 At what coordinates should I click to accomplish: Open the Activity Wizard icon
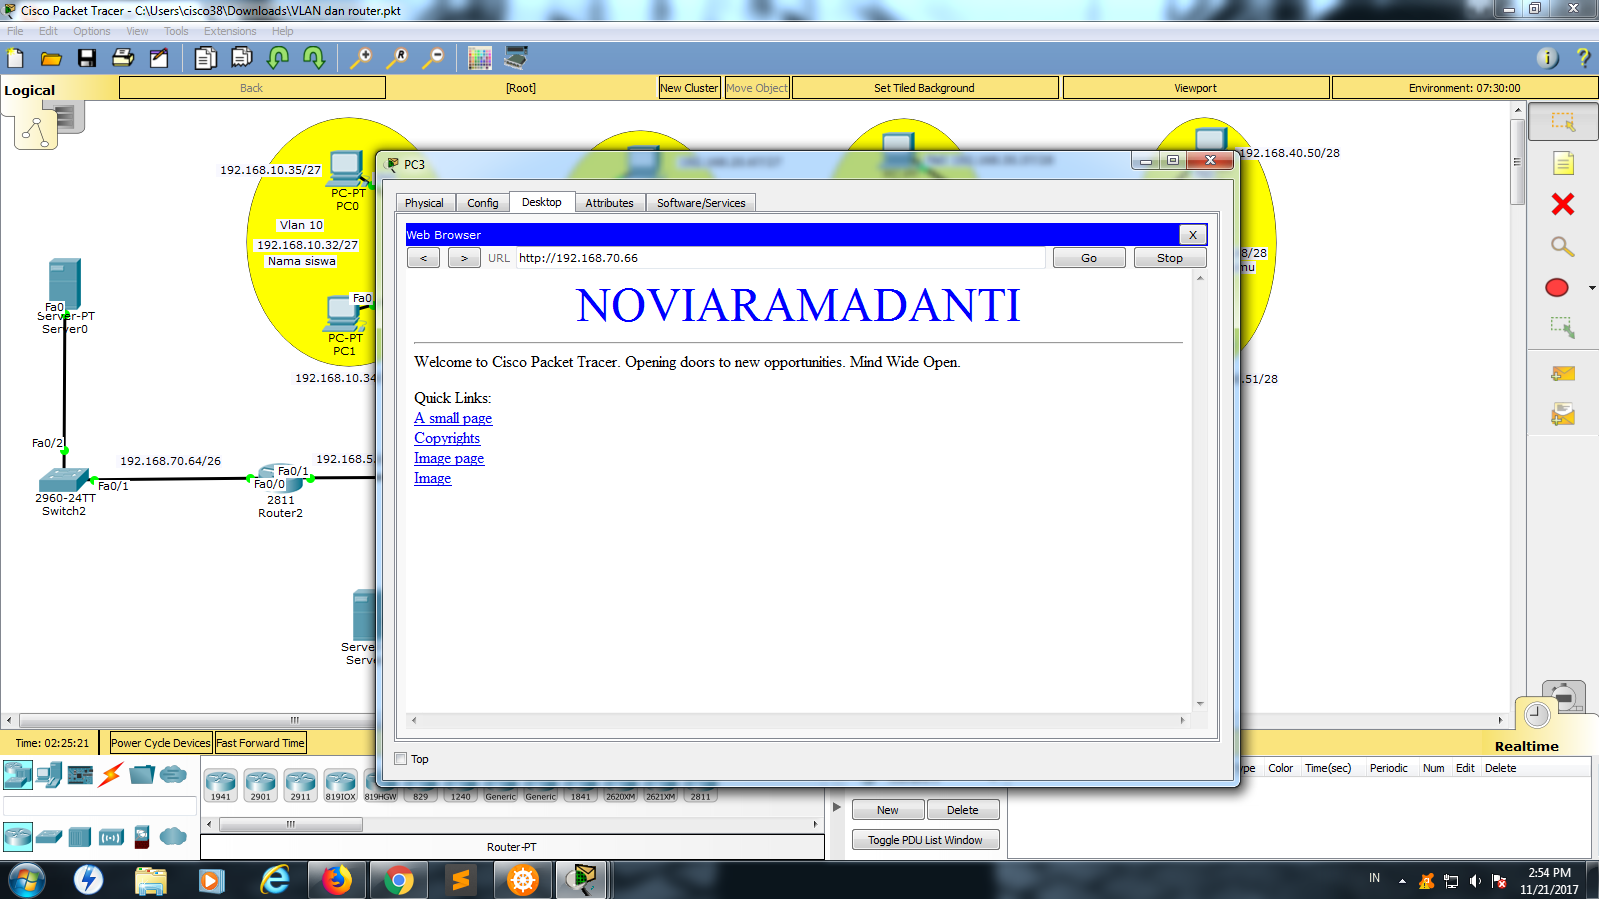click(x=159, y=58)
